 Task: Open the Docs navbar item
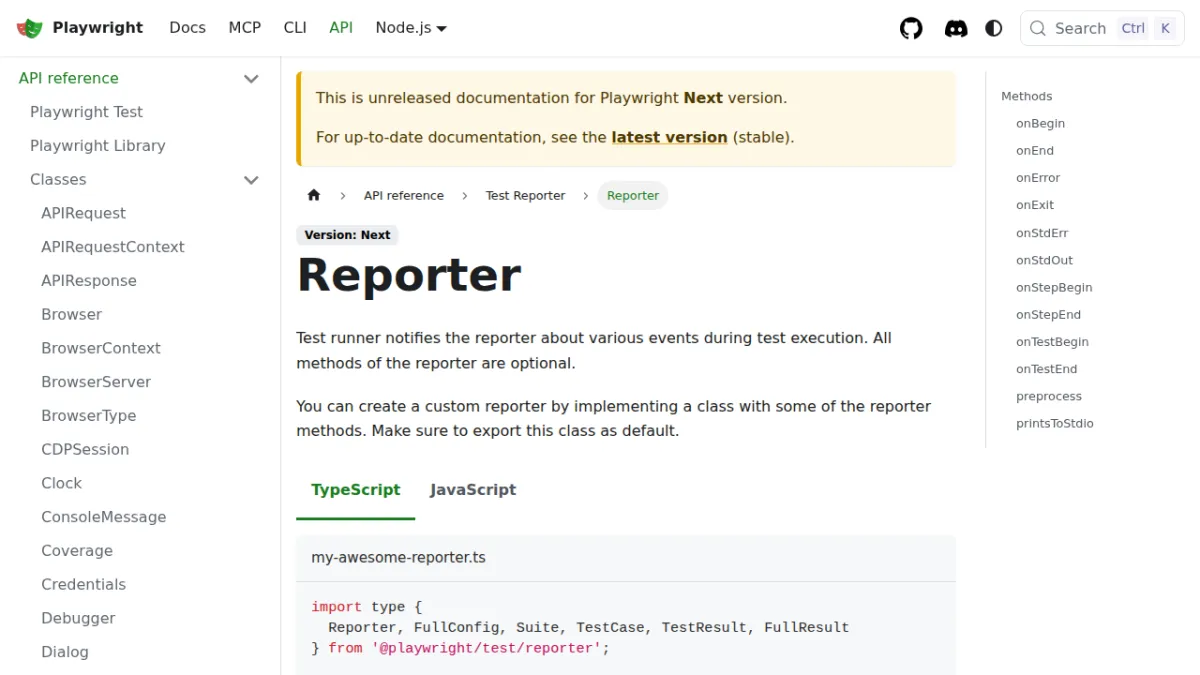(x=187, y=28)
